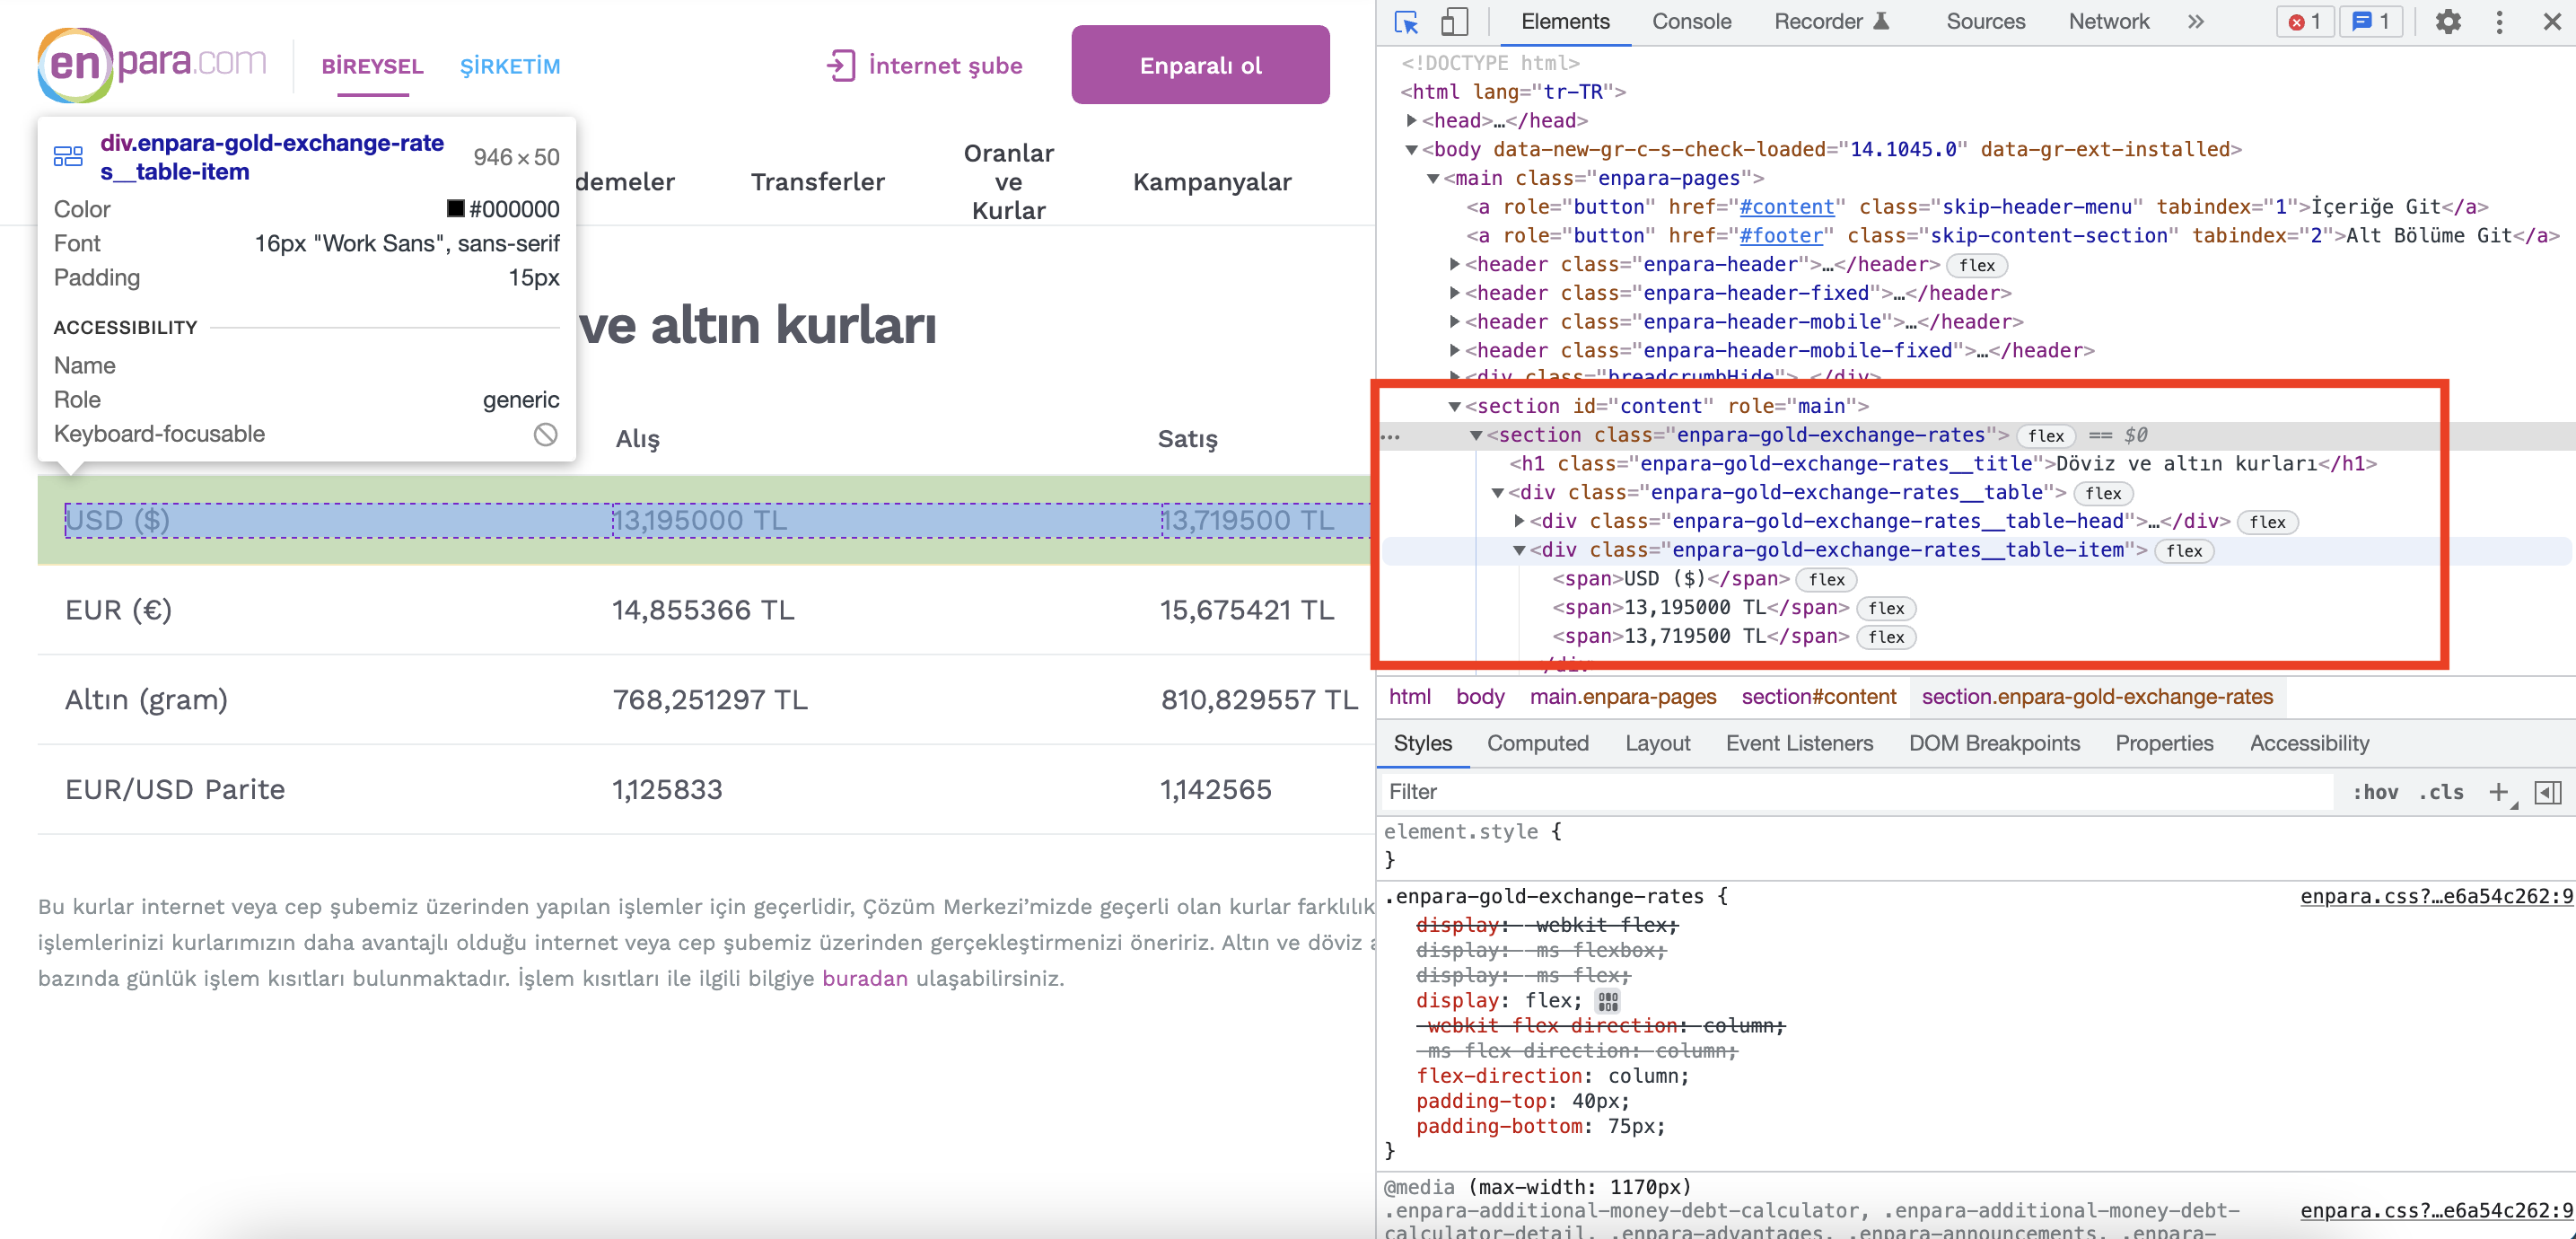The width and height of the screenshot is (2576, 1239).
Task: Select main.enpara-pages in the breadcrumb
Action: (x=1622, y=698)
